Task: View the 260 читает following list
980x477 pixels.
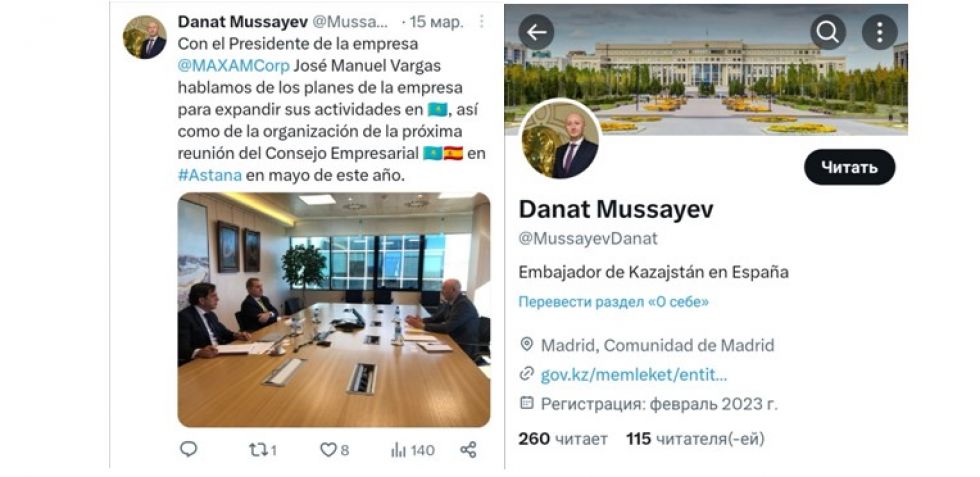Action: click(x=562, y=439)
